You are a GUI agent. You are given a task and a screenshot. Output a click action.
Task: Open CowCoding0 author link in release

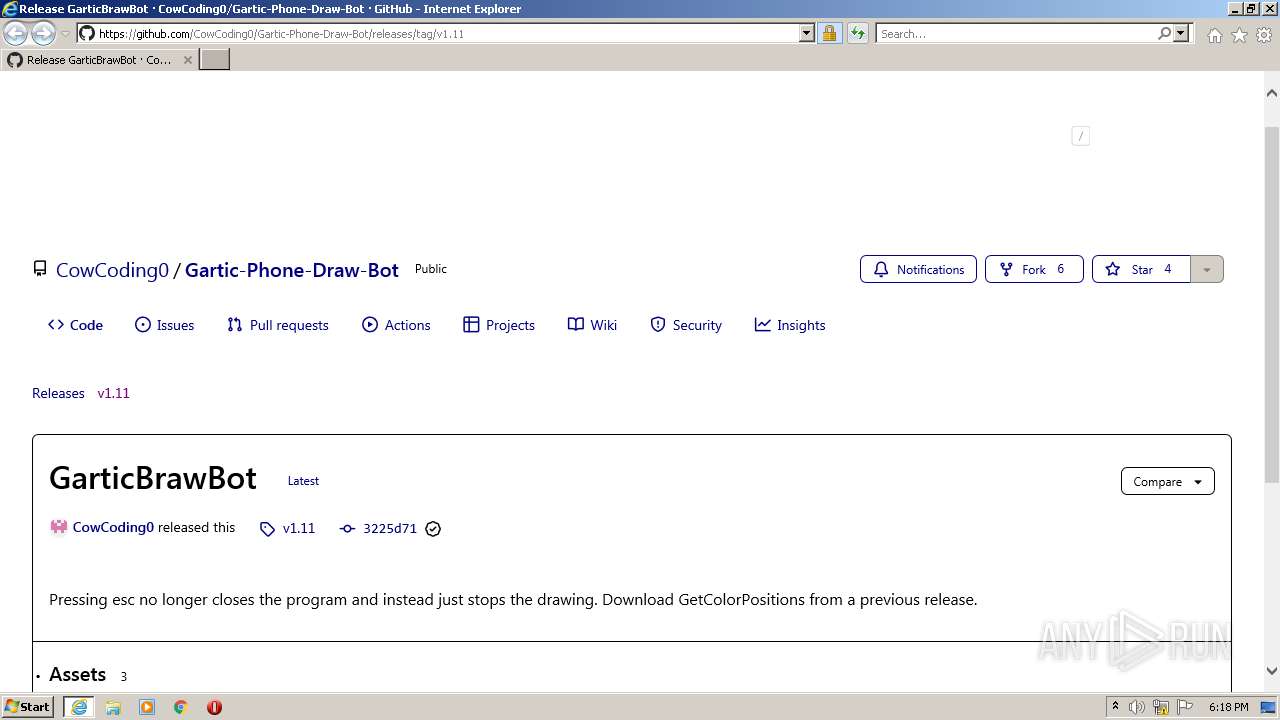coord(113,527)
